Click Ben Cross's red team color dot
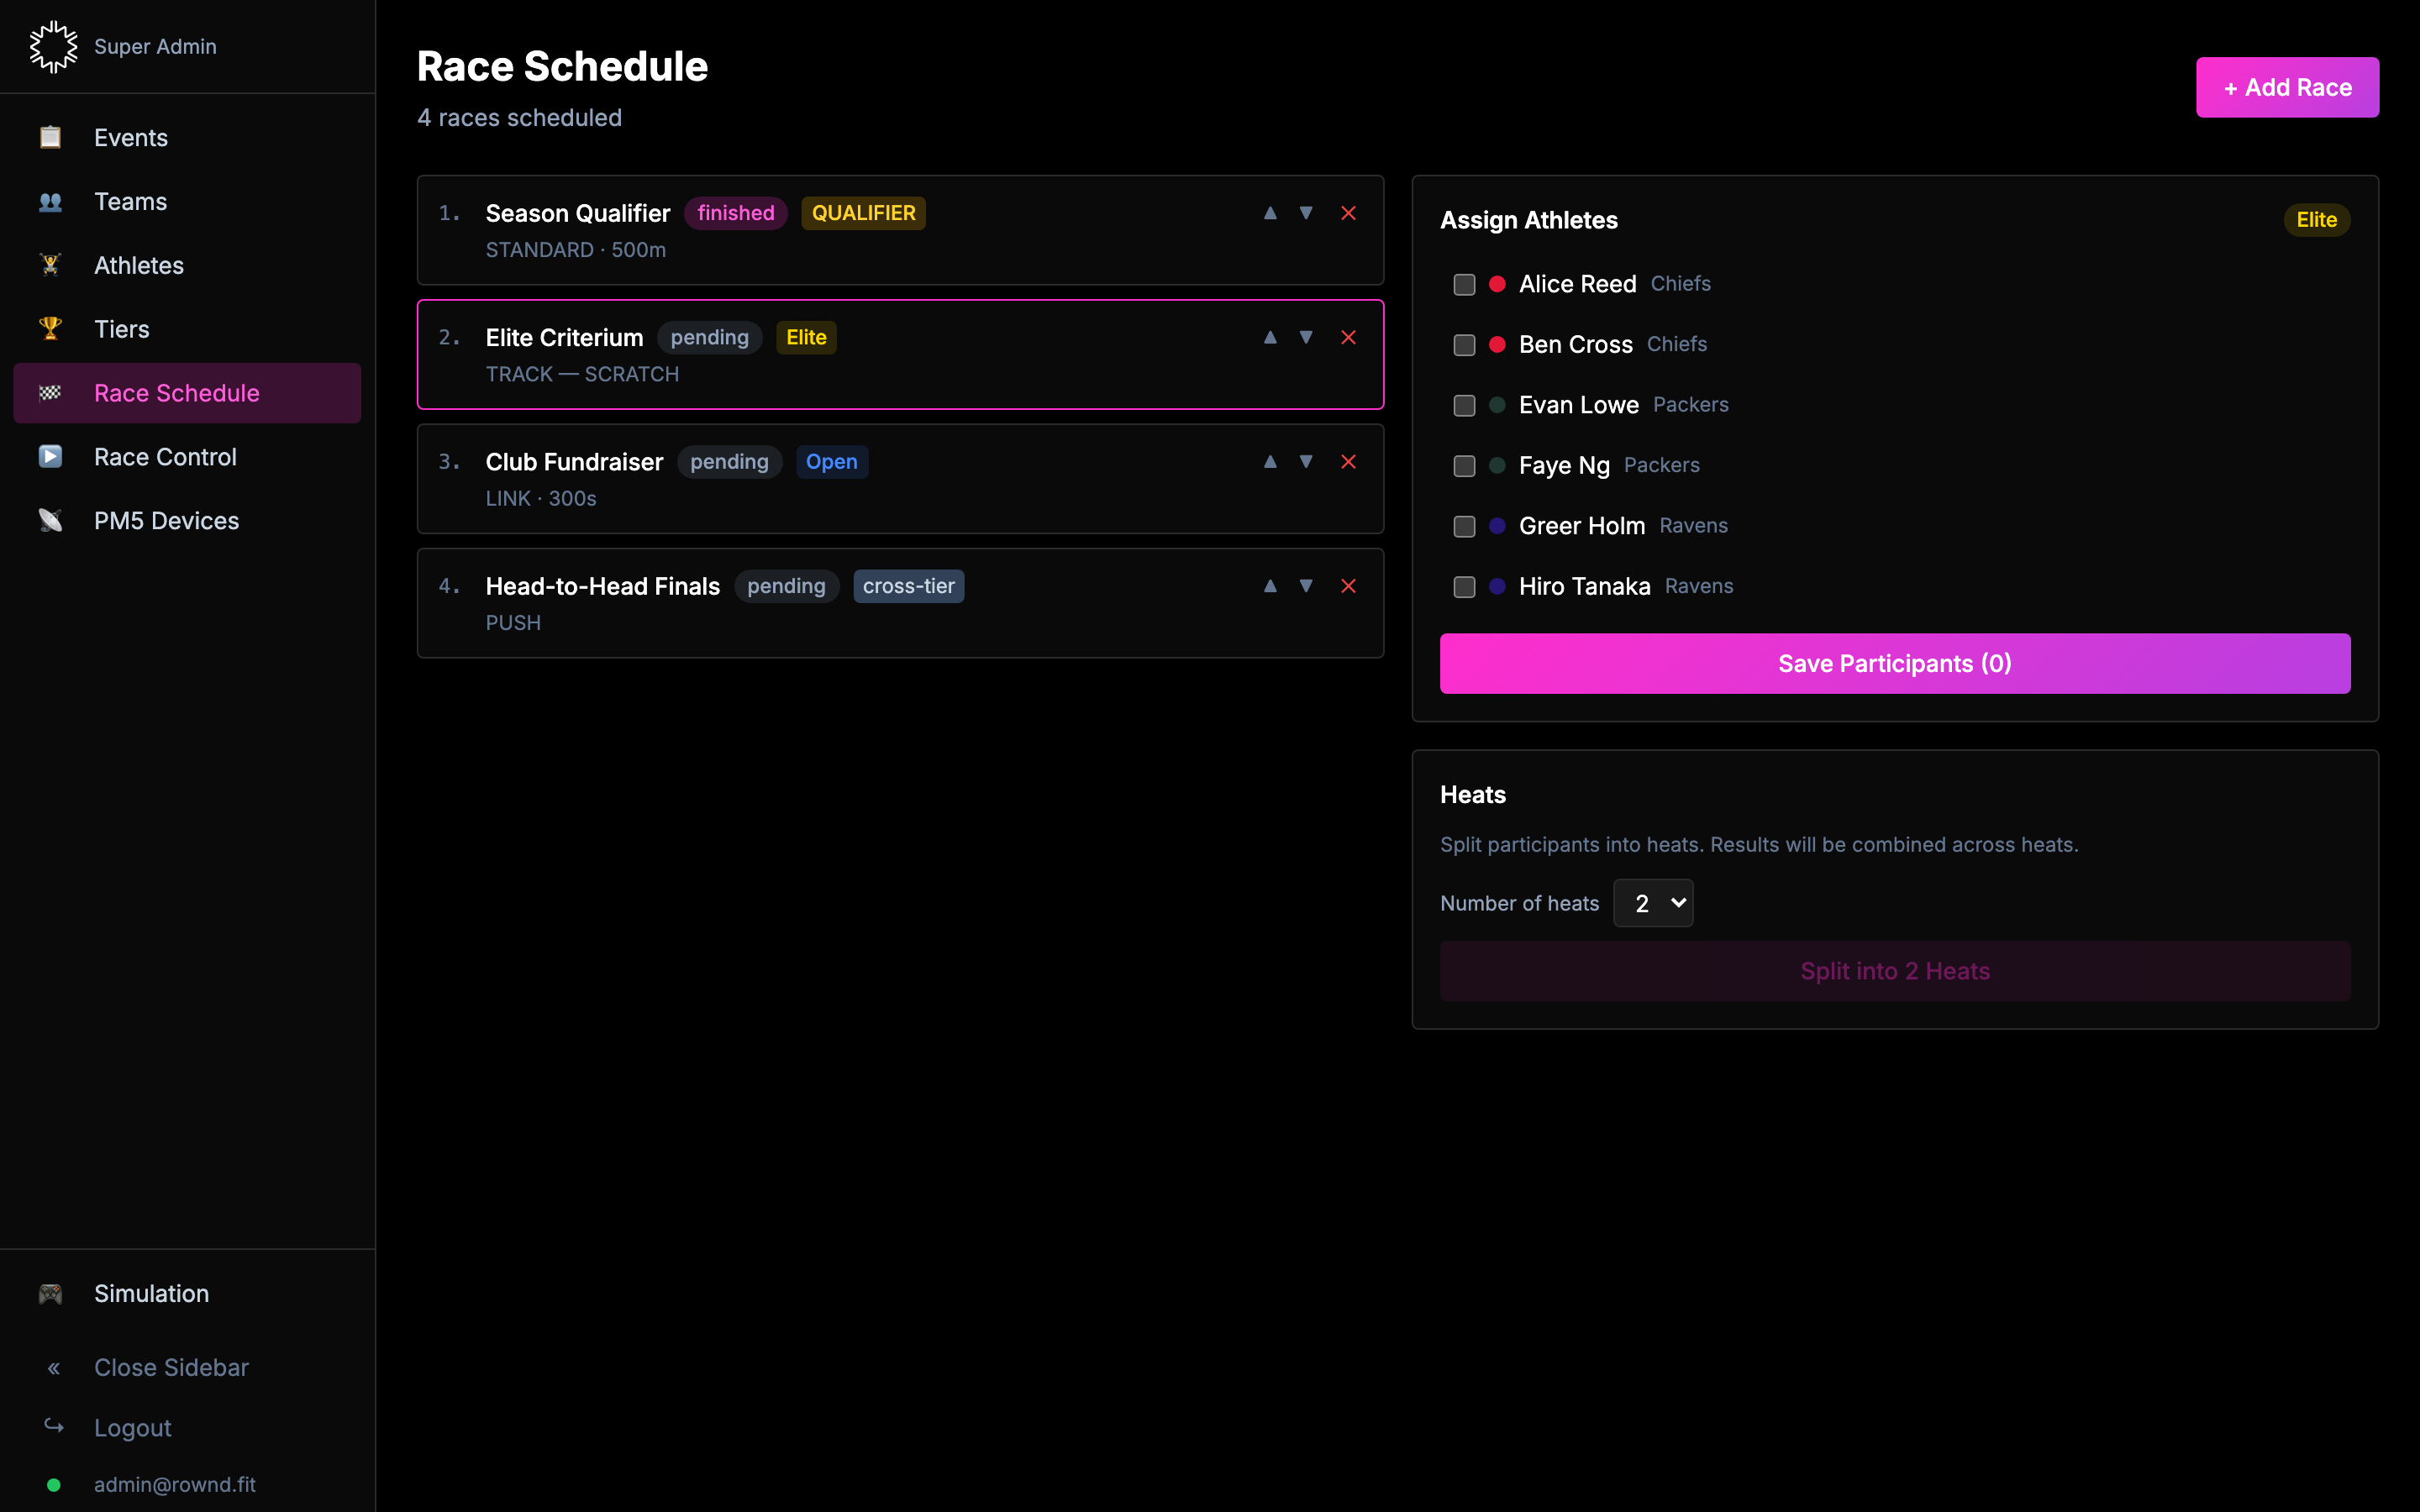This screenshot has width=2420, height=1512. [x=1497, y=344]
